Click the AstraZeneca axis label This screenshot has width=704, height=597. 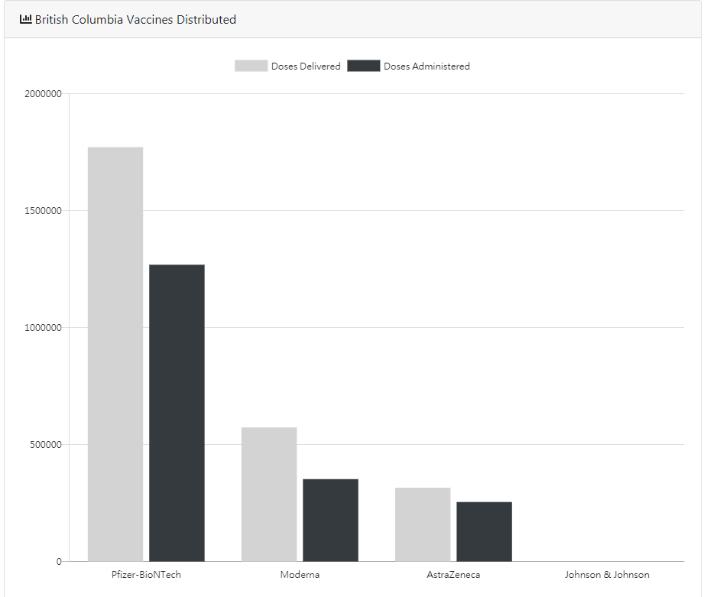click(453, 575)
